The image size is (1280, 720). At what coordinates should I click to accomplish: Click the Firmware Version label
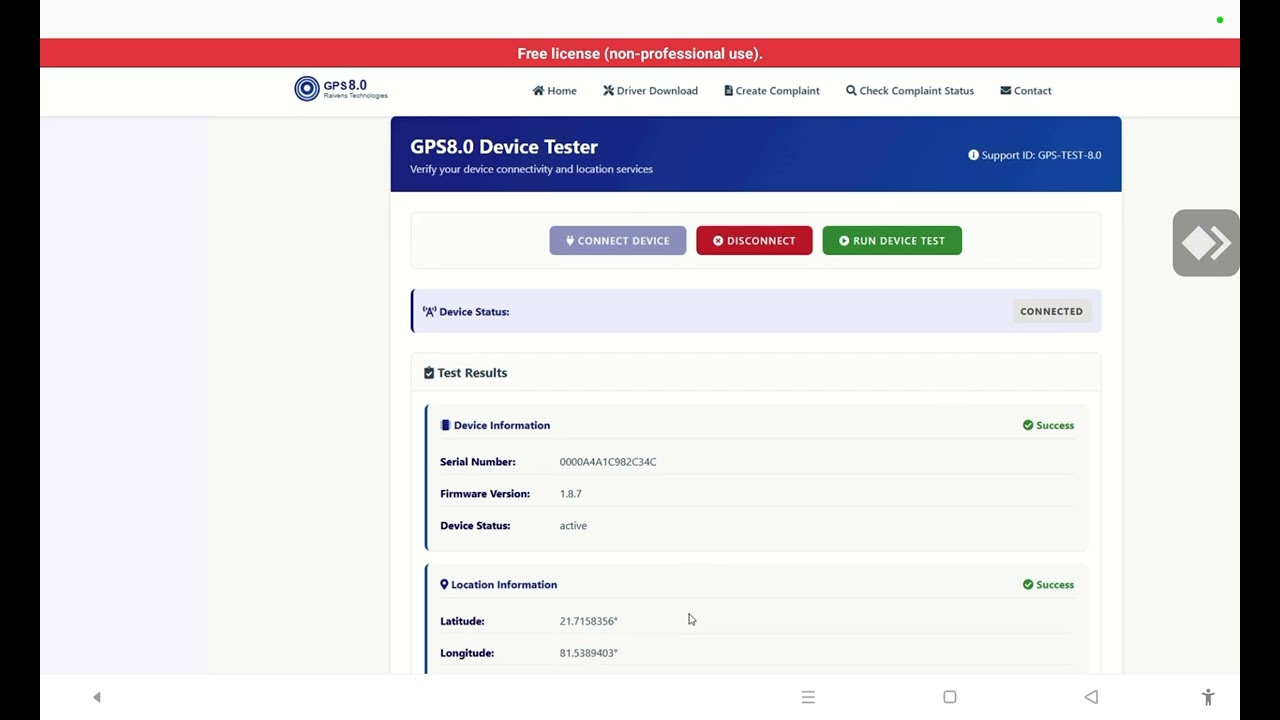click(485, 494)
